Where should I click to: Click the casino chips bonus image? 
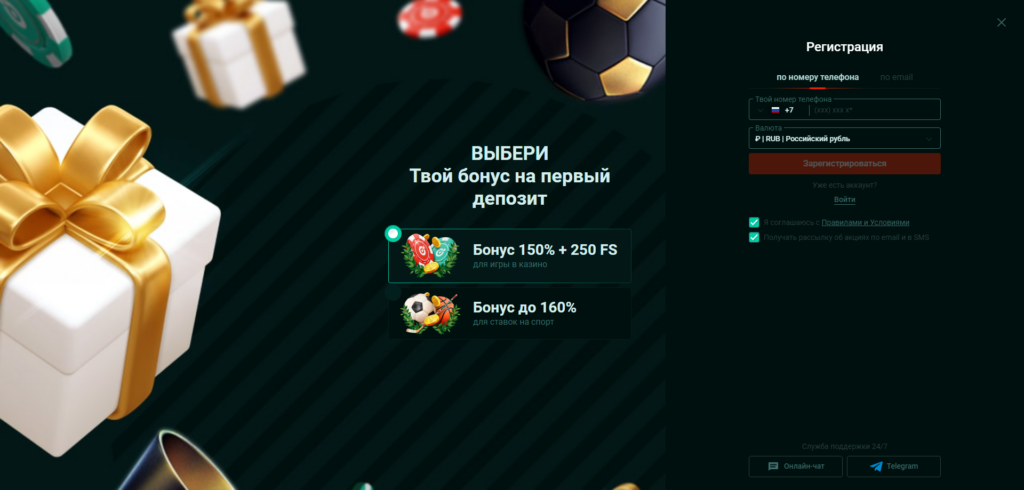(431, 255)
